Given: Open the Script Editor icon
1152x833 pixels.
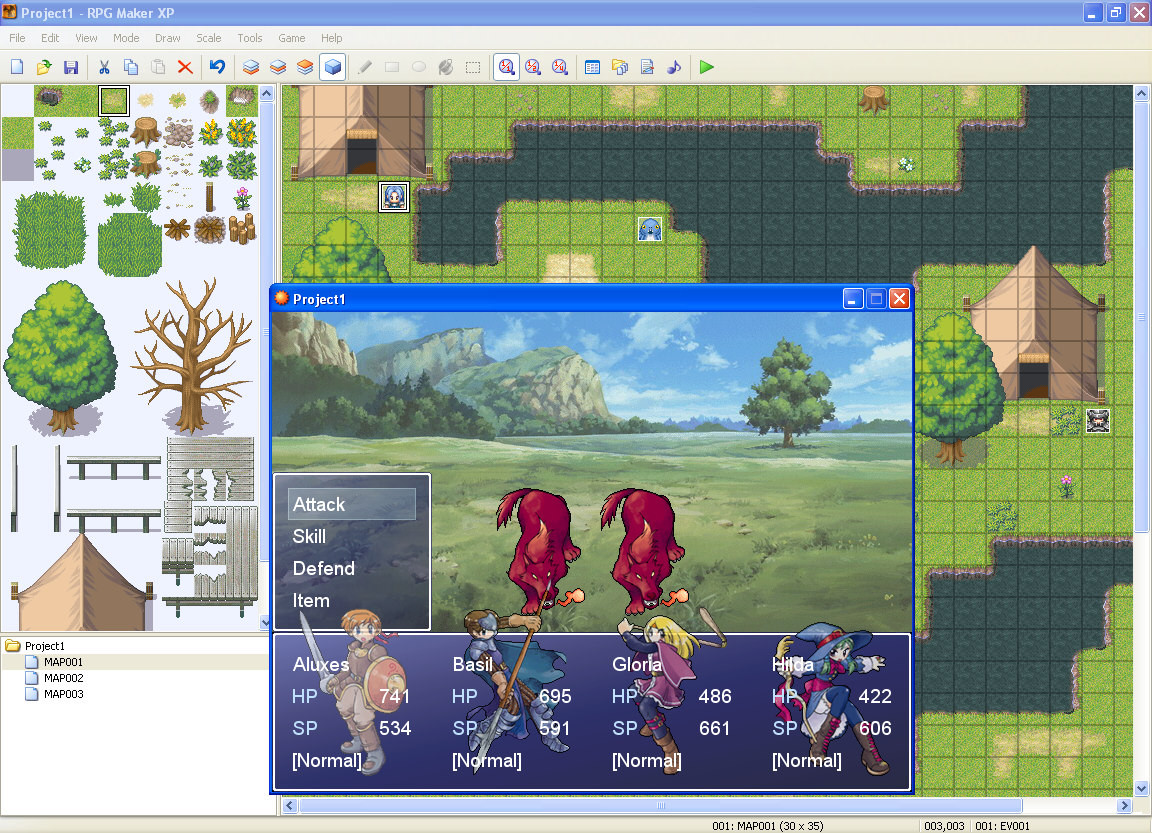Looking at the screenshot, I should tap(647, 68).
